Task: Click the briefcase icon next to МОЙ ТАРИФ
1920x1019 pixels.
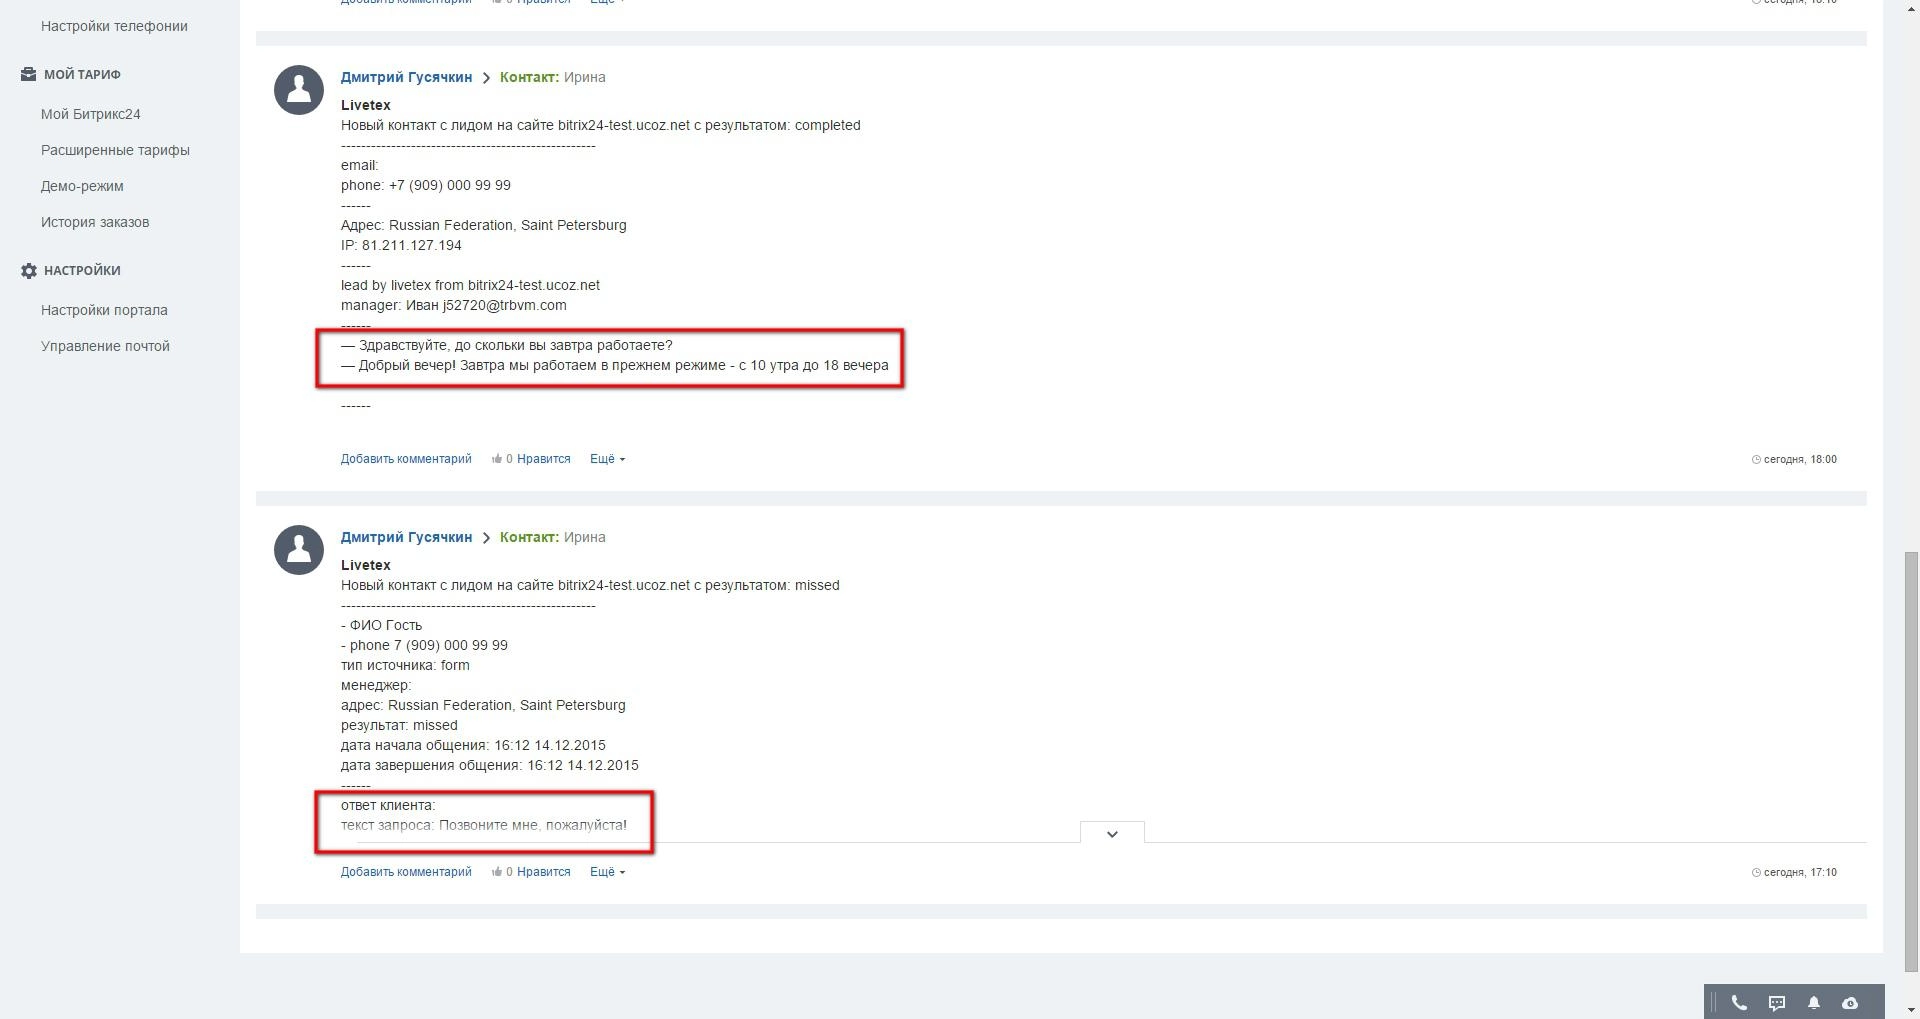Action: click(x=29, y=75)
